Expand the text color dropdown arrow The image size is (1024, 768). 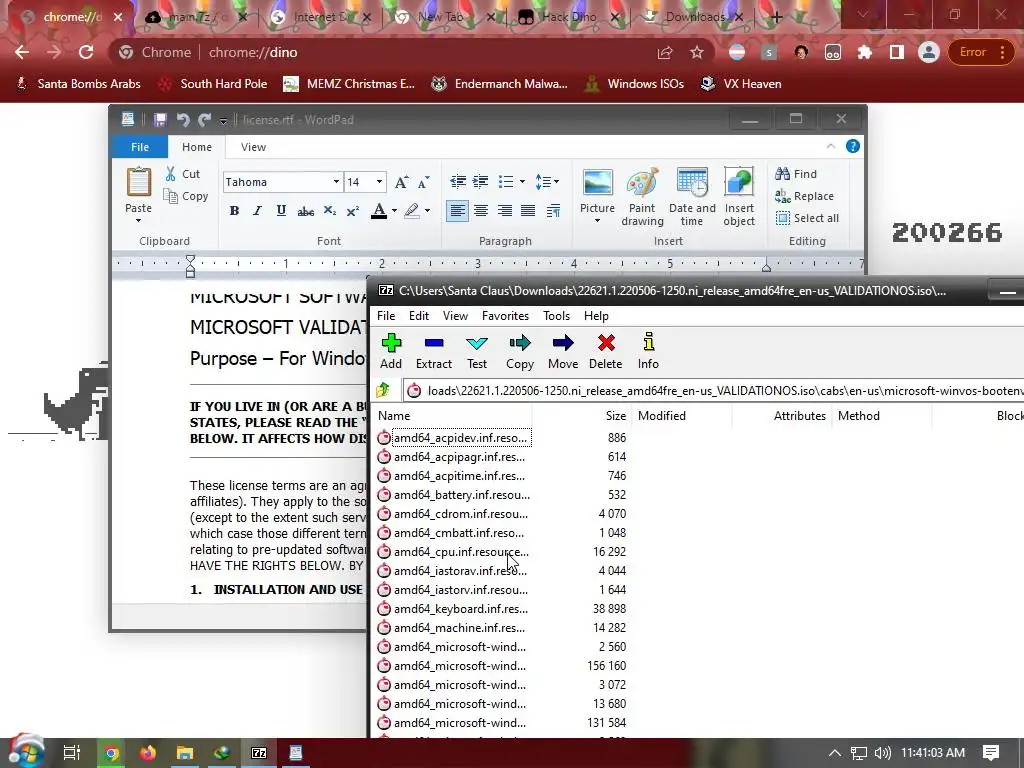[x=394, y=210]
